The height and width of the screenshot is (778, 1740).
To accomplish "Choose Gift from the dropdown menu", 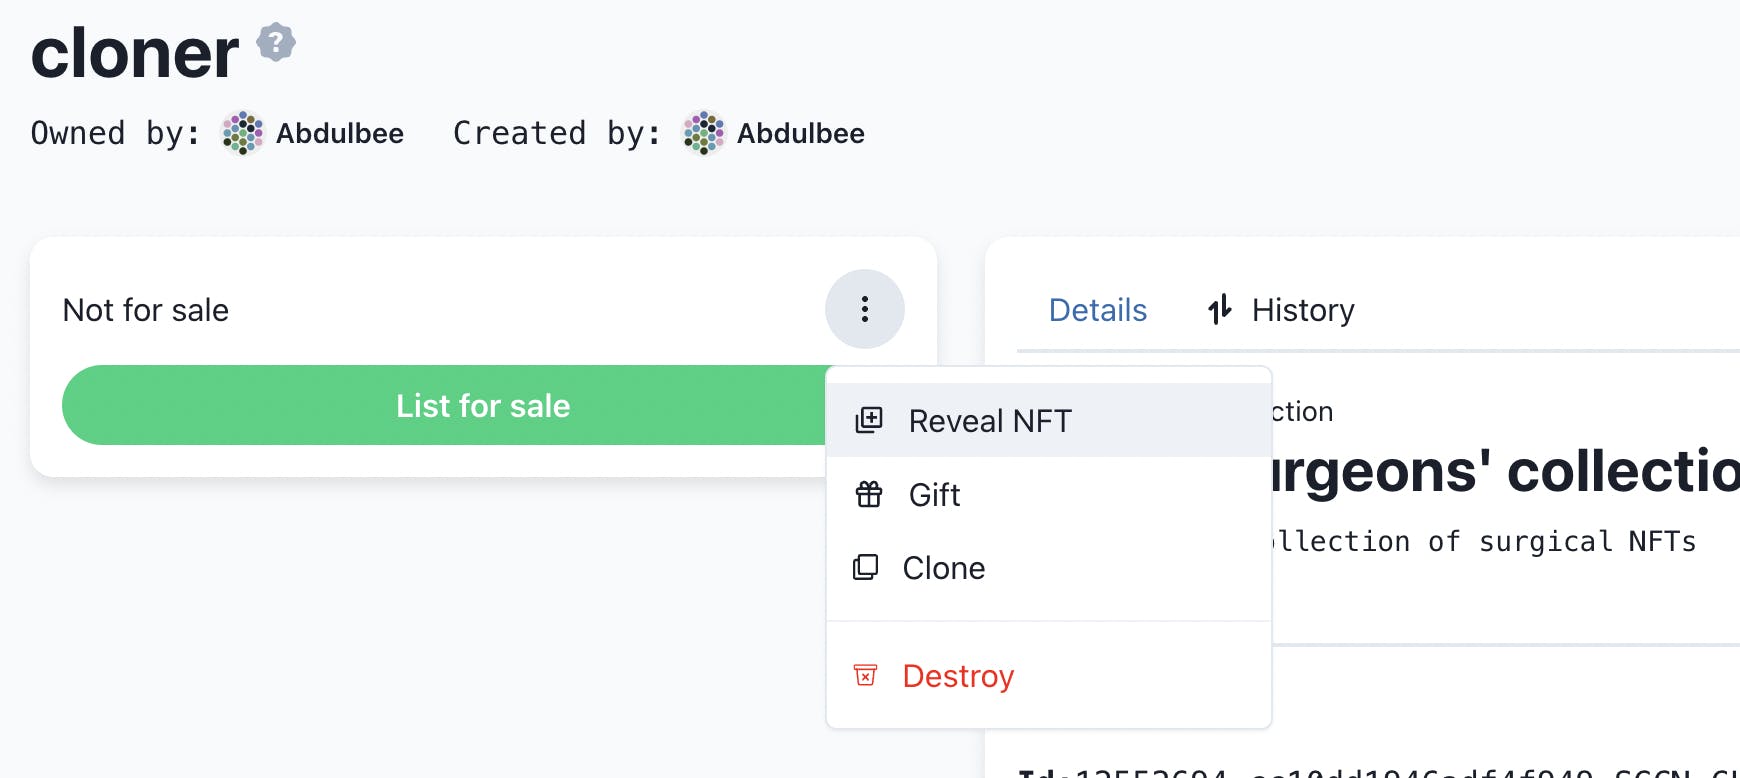I will tap(1049, 494).
